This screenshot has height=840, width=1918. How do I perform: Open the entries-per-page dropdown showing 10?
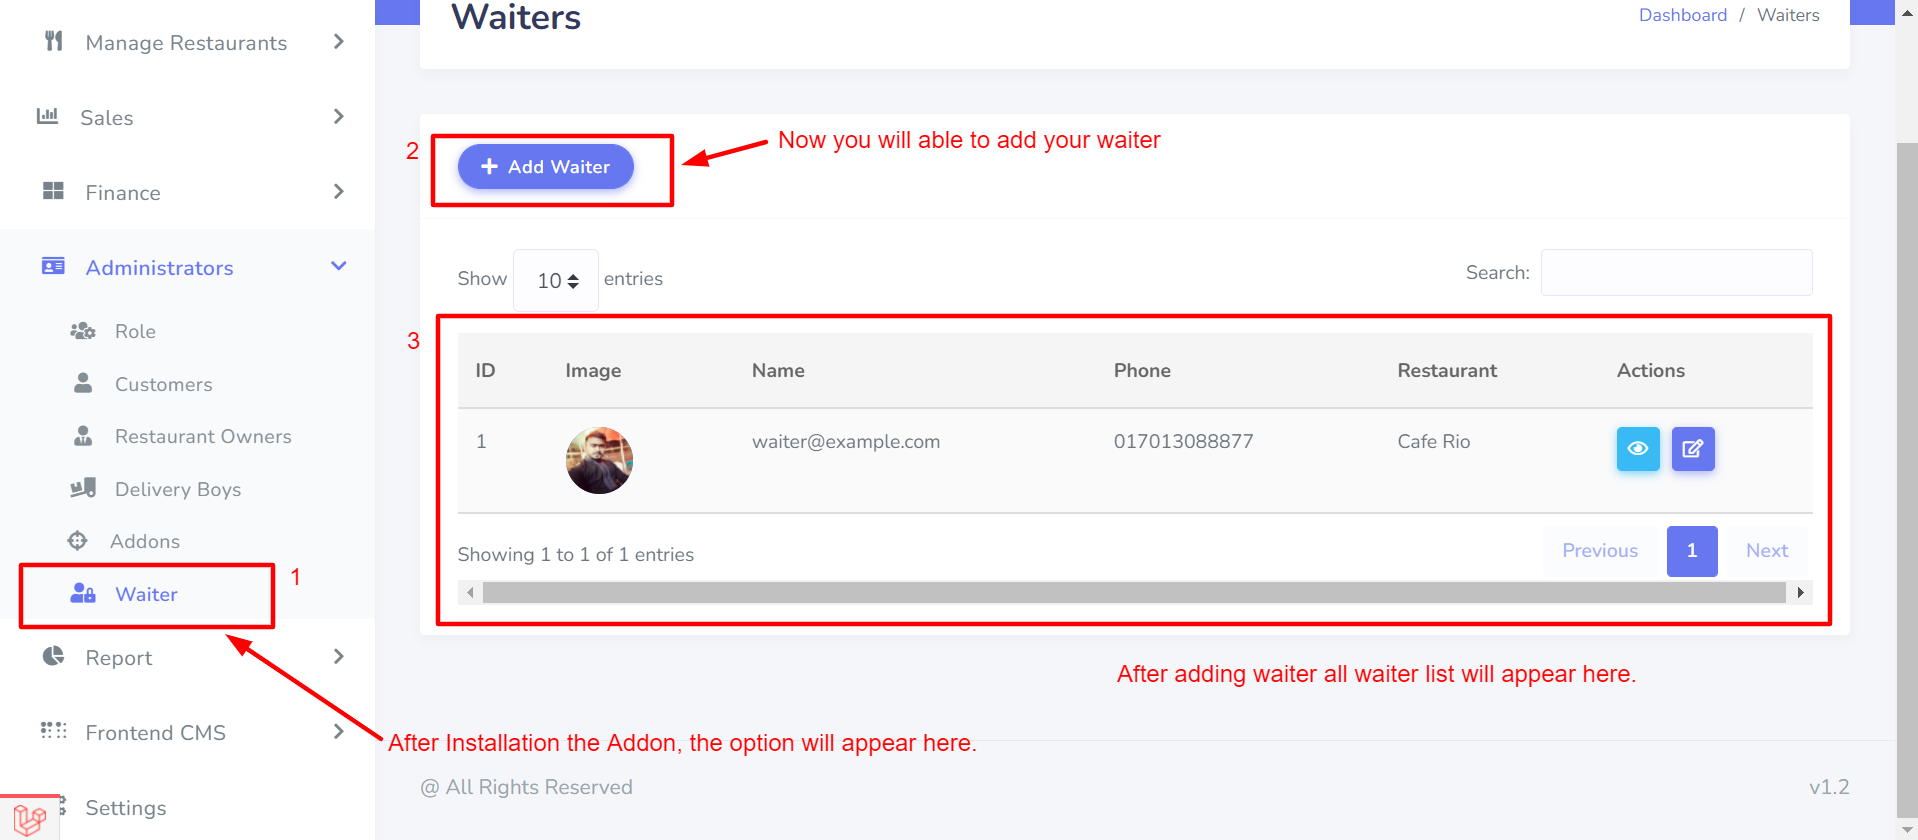(x=556, y=281)
